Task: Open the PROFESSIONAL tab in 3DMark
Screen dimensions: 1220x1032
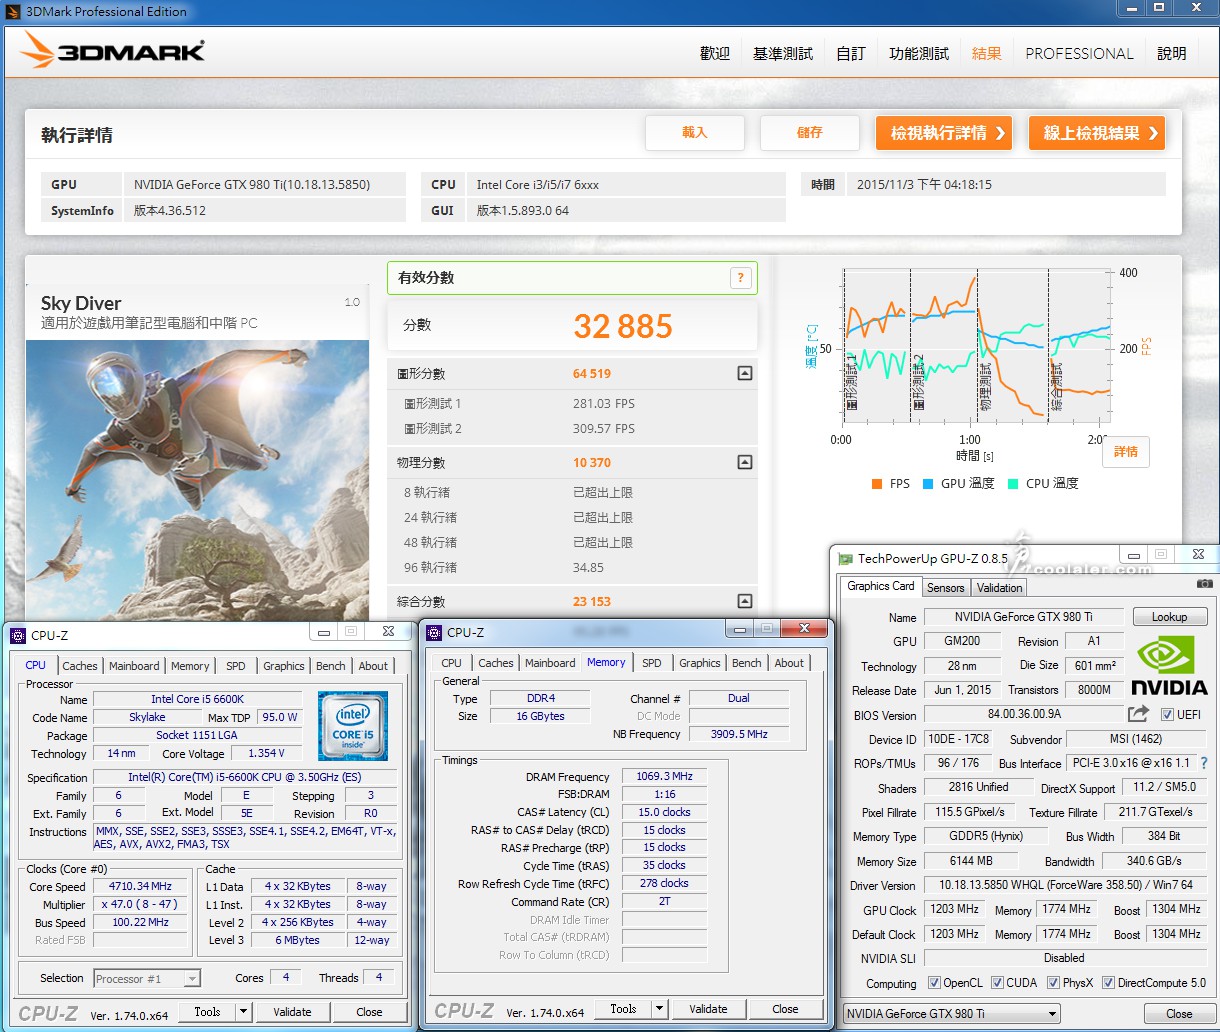Action: tap(1079, 53)
